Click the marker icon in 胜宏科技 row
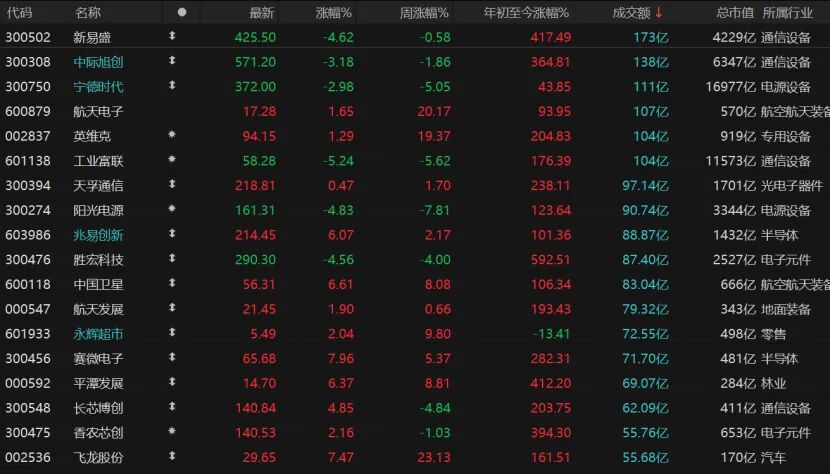The height and width of the screenshot is (474, 830). click(172, 258)
